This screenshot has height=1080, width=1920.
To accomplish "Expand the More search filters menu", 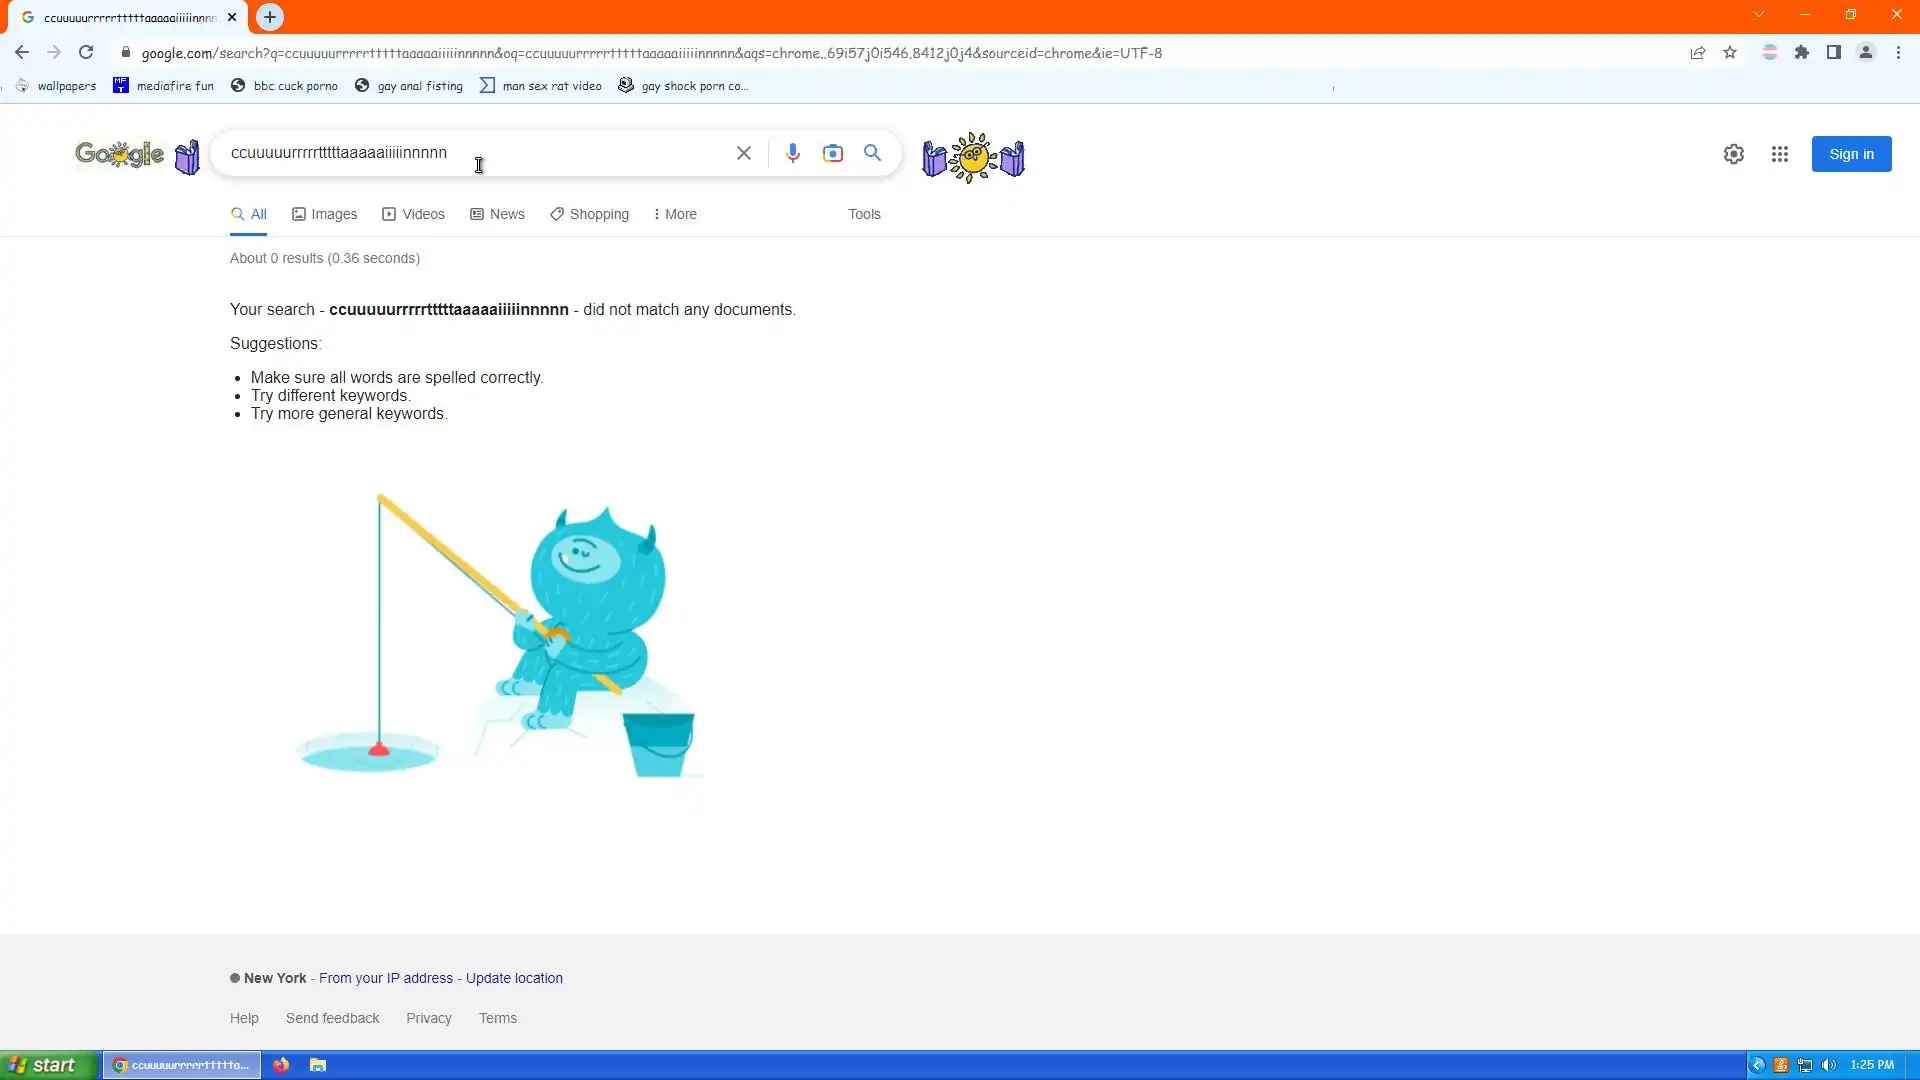I will (x=675, y=214).
